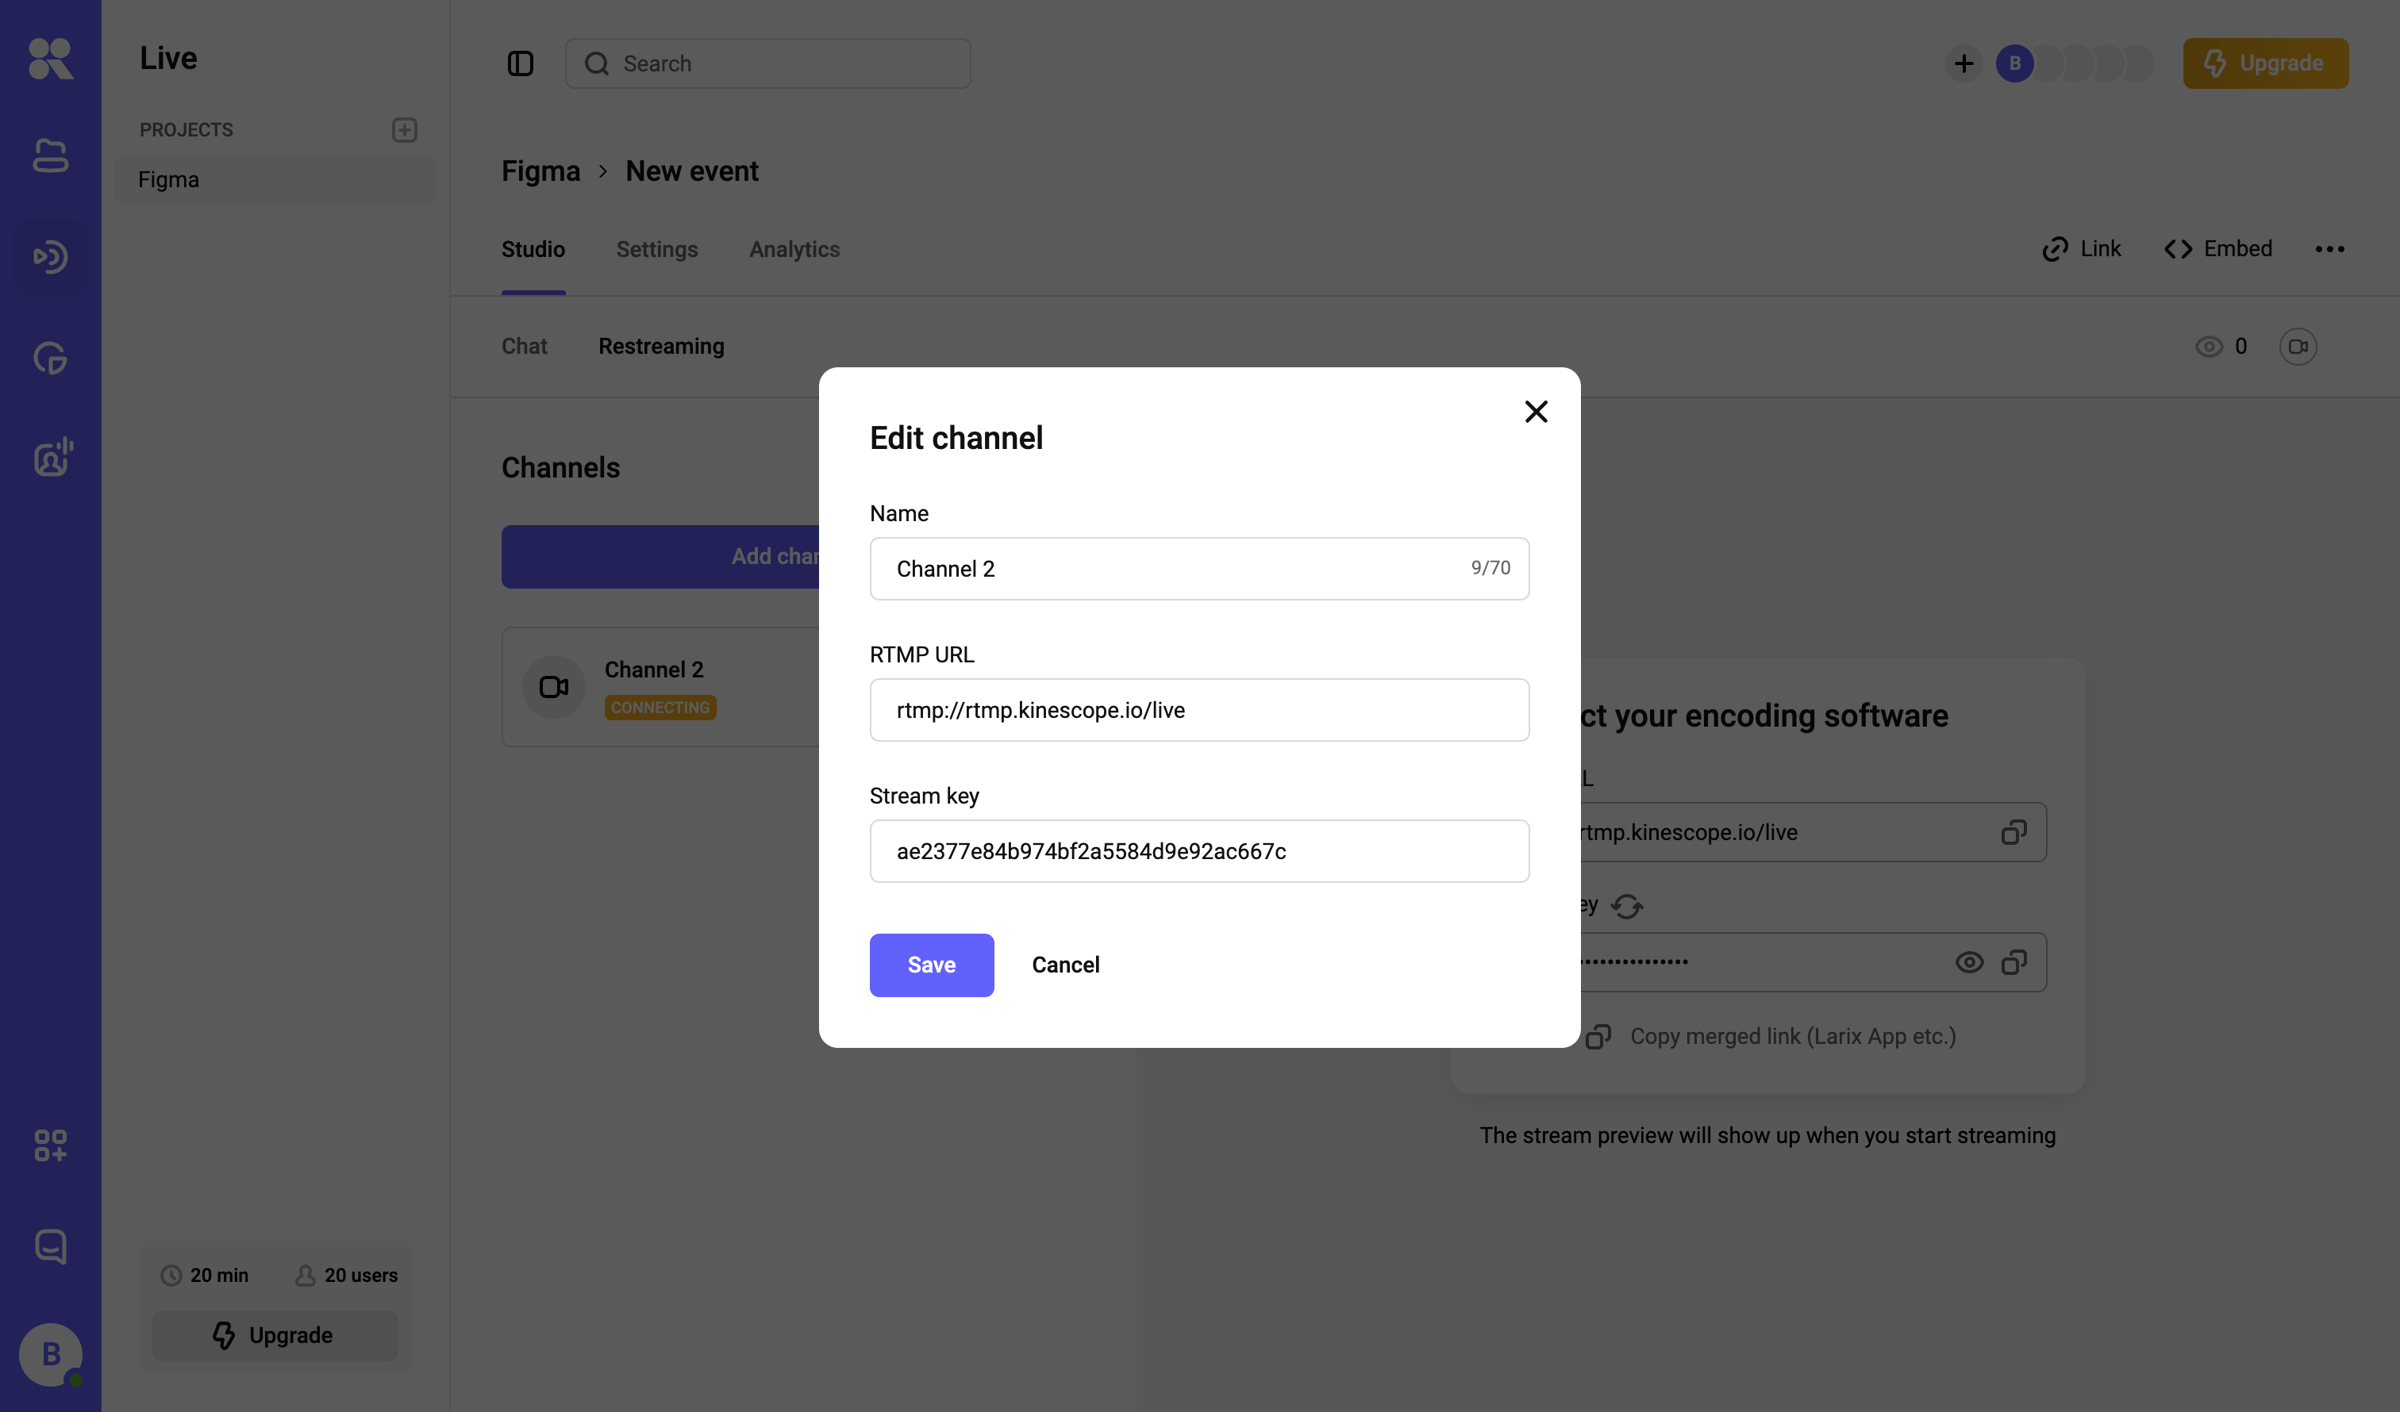This screenshot has width=2400, height=1412.
Task: Regenerate stream key refresh icon
Action: 1627,906
